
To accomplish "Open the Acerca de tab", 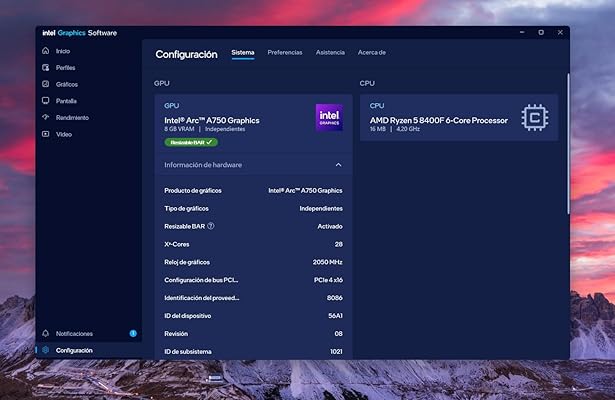I will coord(371,53).
